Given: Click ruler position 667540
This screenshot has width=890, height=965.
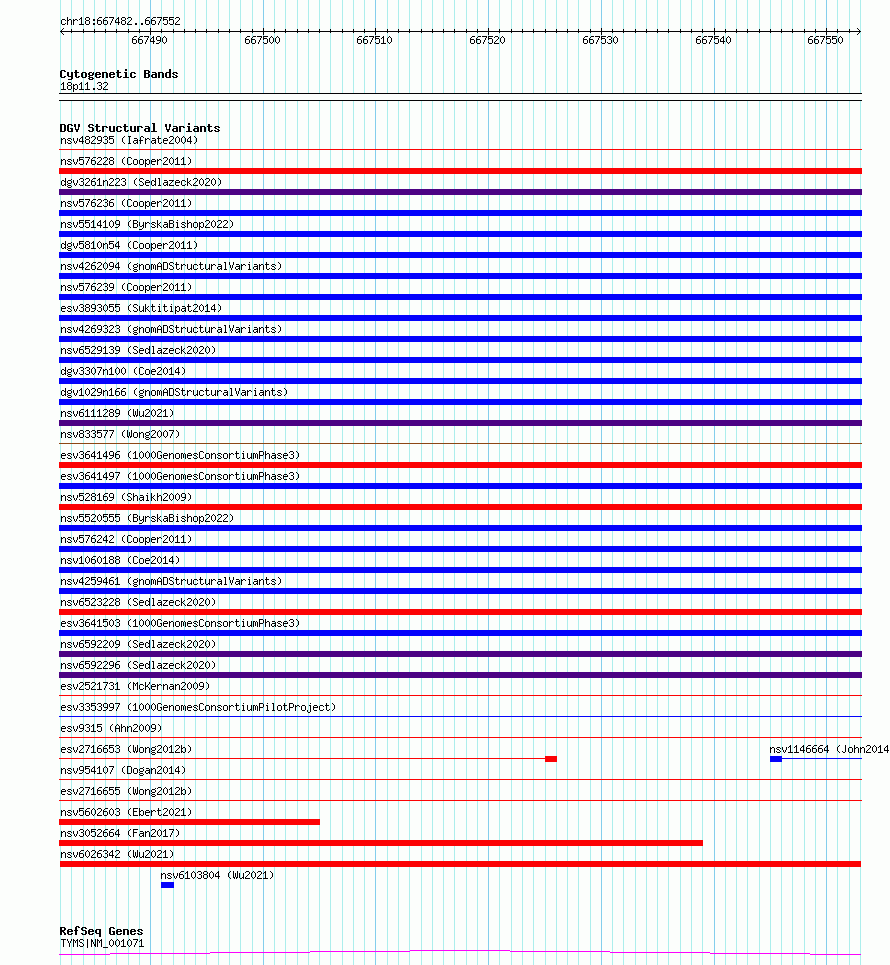Looking at the screenshot, I should [x=713, y=40].
